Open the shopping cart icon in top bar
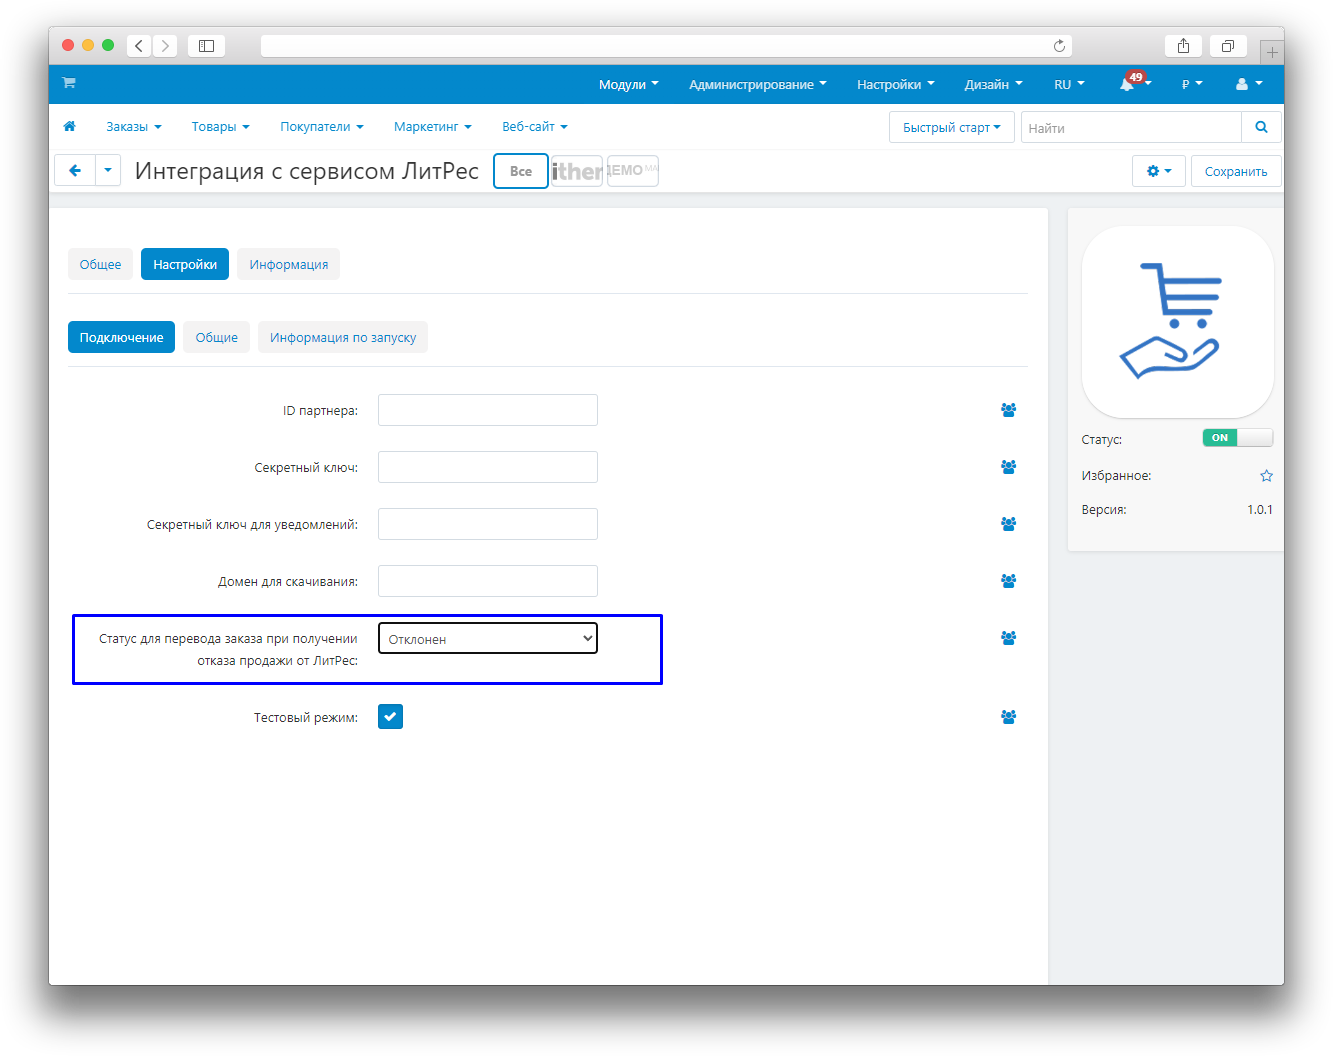 (x=69, y=83)
